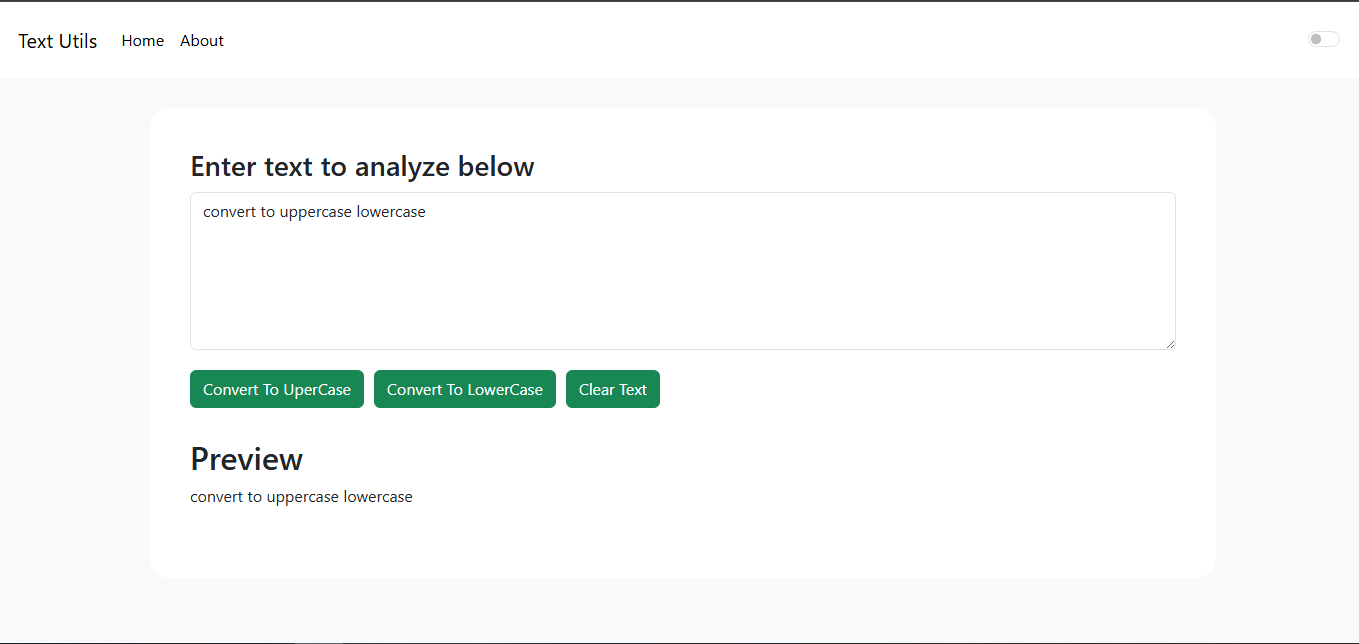Click empty space in top navbar
This screenshot has height=644, width=1359.
click(x=760, y=40)
